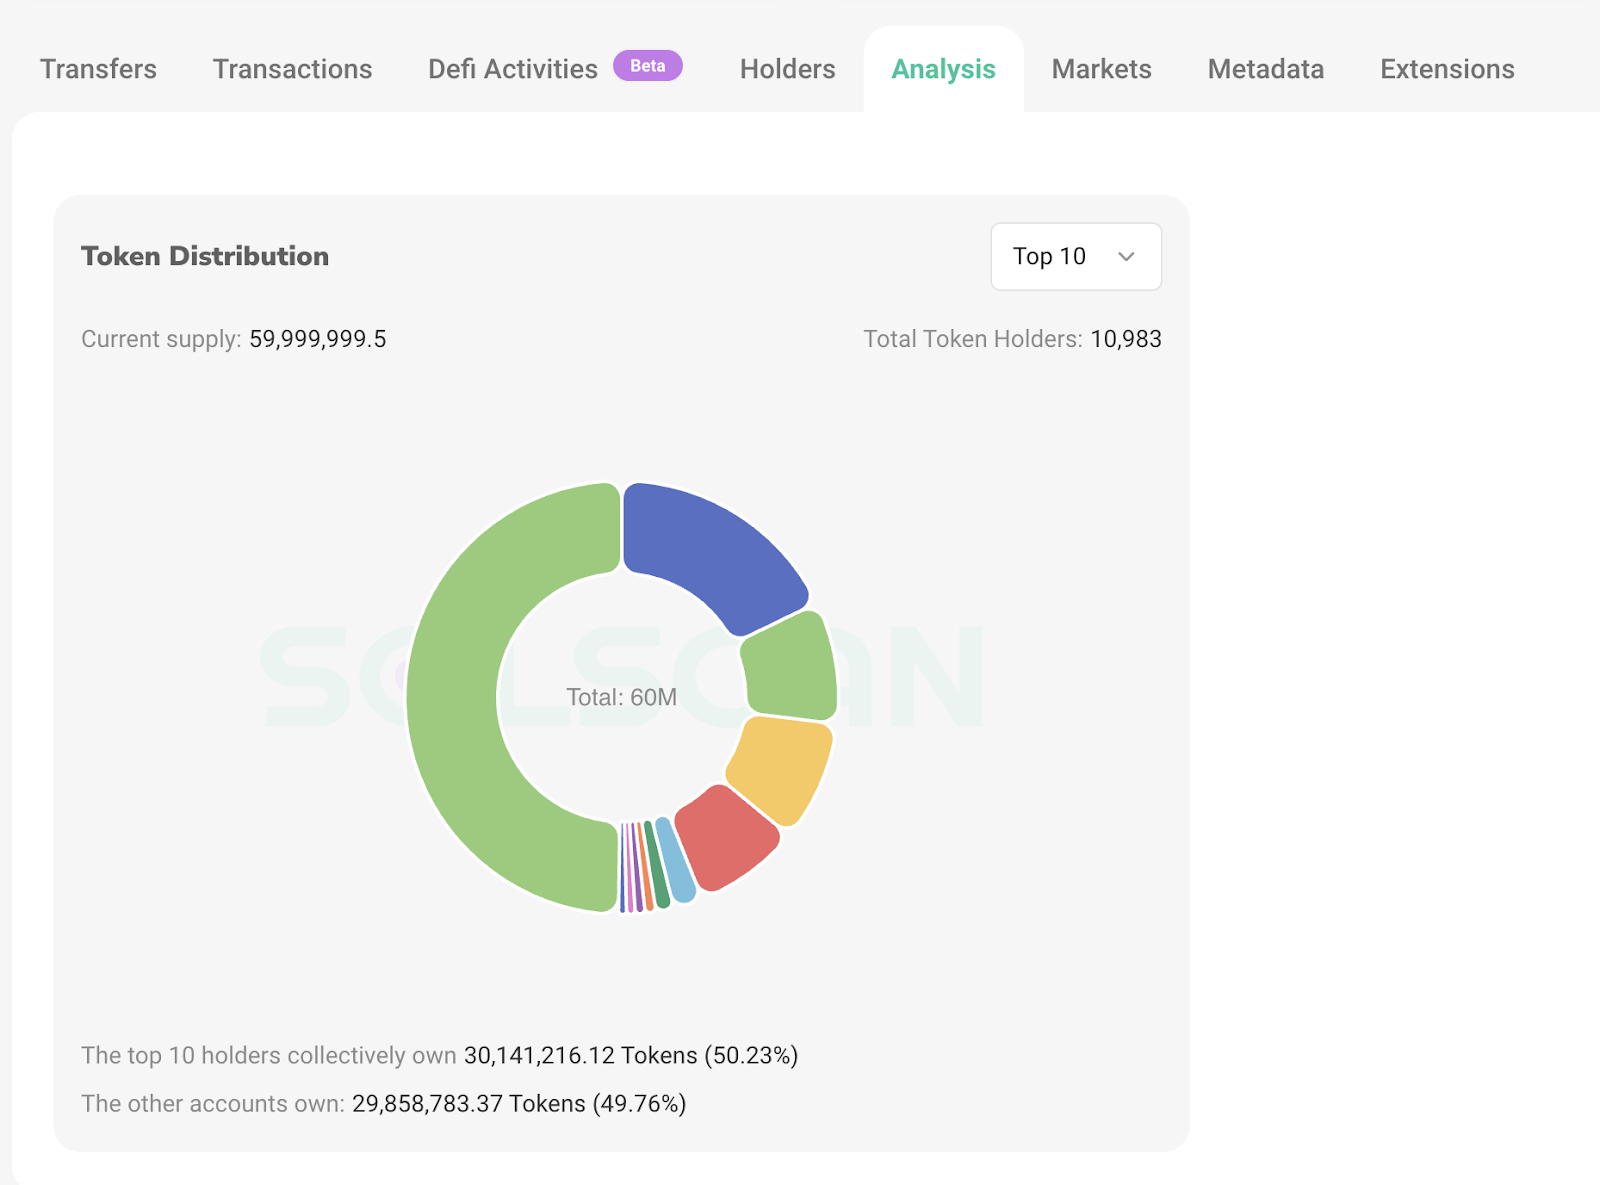The width and height of the screenshot is (1600, 1185).
Task: Click the Total: 60M label in the chart center
Action: tap(621, 697)
